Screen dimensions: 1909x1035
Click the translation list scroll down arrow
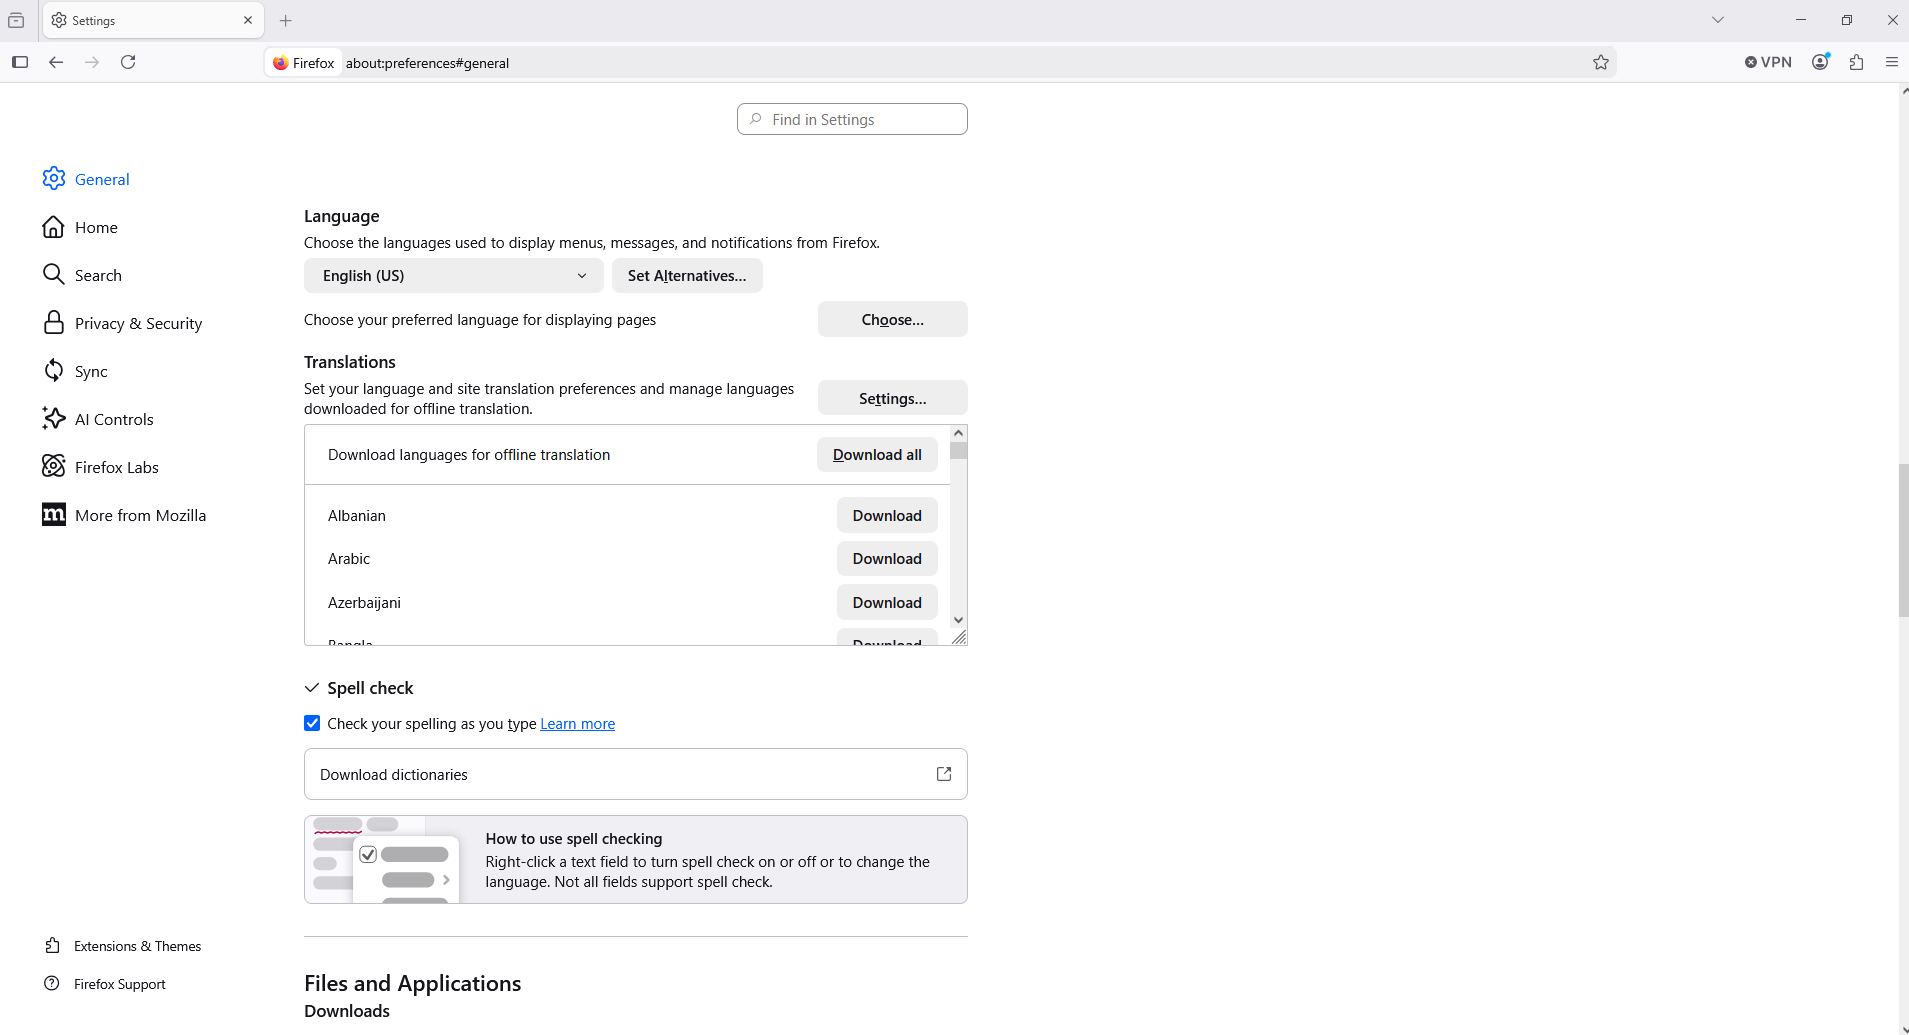[958, 620]
